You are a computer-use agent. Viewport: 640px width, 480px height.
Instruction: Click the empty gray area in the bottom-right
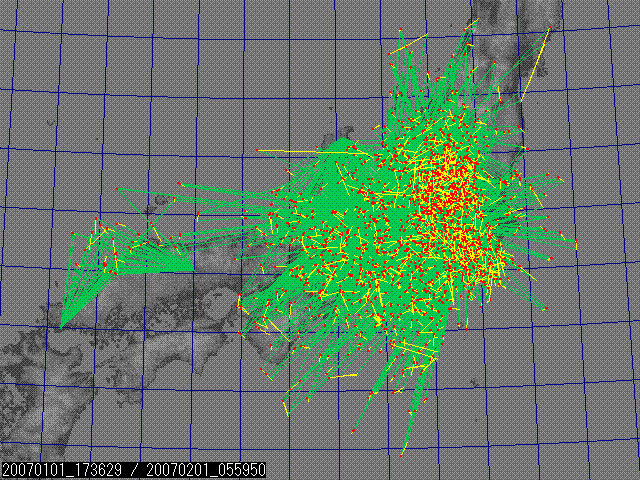click(560, 400)
